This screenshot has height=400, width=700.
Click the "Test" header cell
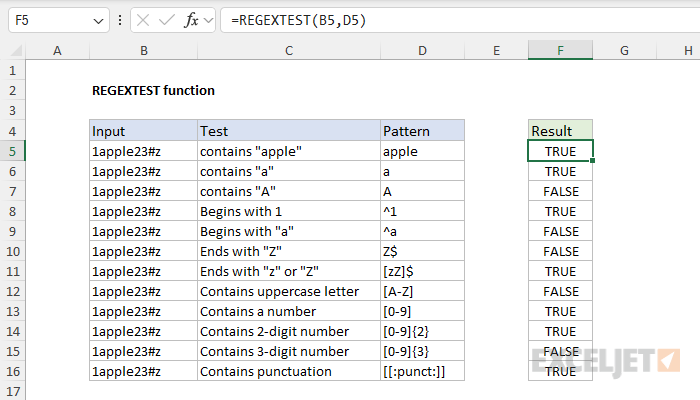click(x=289, y=131)
